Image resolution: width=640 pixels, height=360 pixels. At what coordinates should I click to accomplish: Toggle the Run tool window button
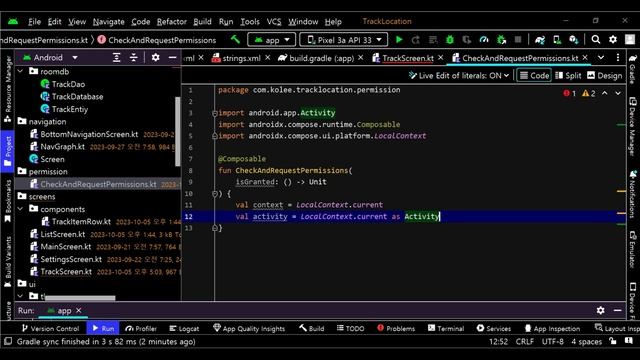pos(103,328)
